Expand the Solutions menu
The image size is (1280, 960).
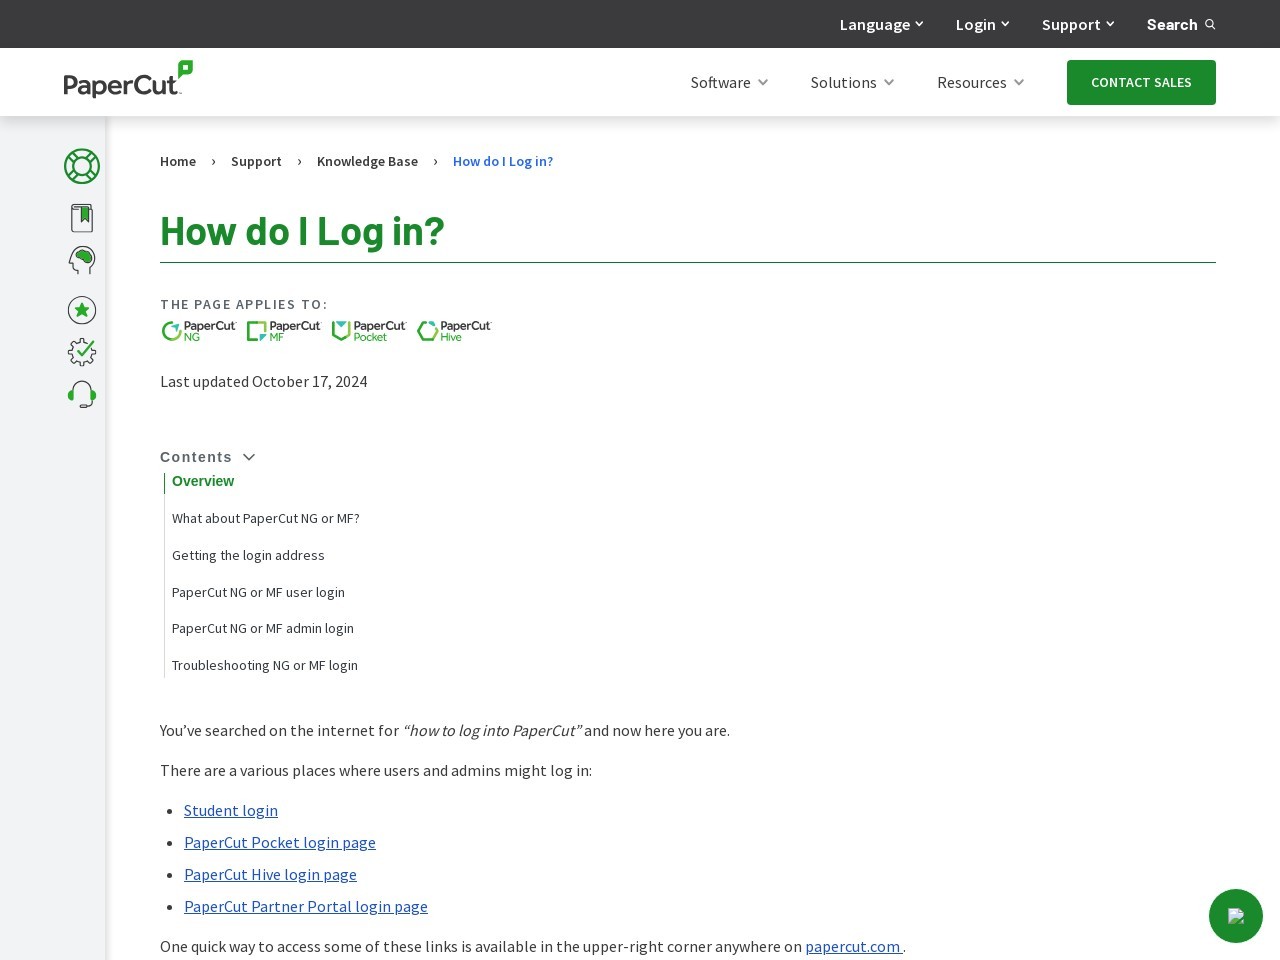click(x=852, y=82)
